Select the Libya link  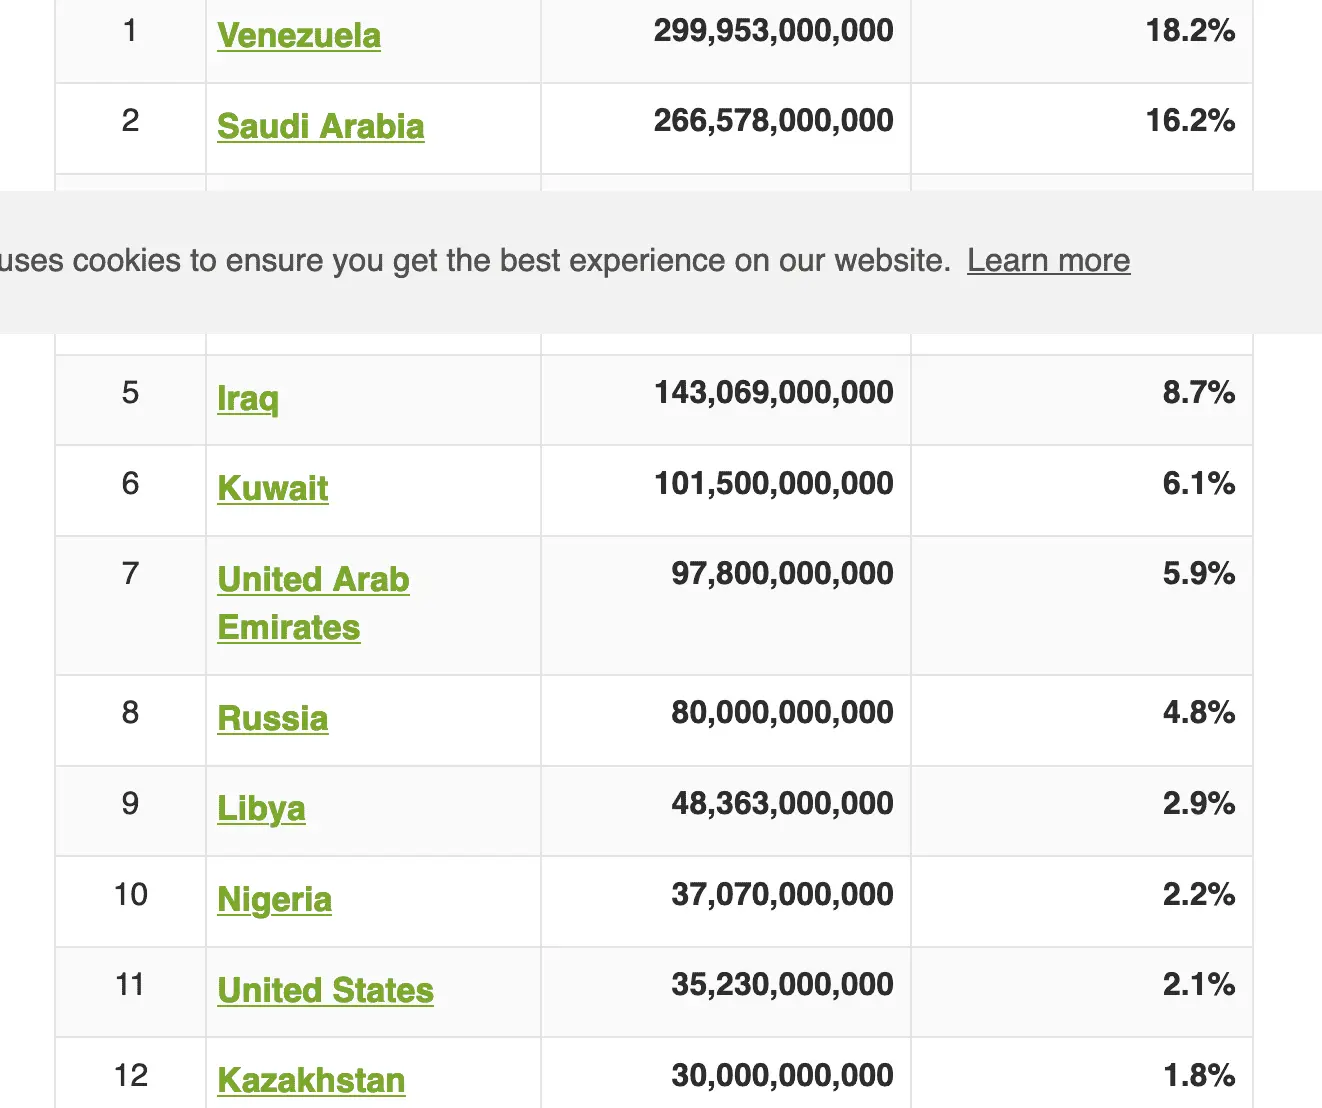click(x=261, y=809)
